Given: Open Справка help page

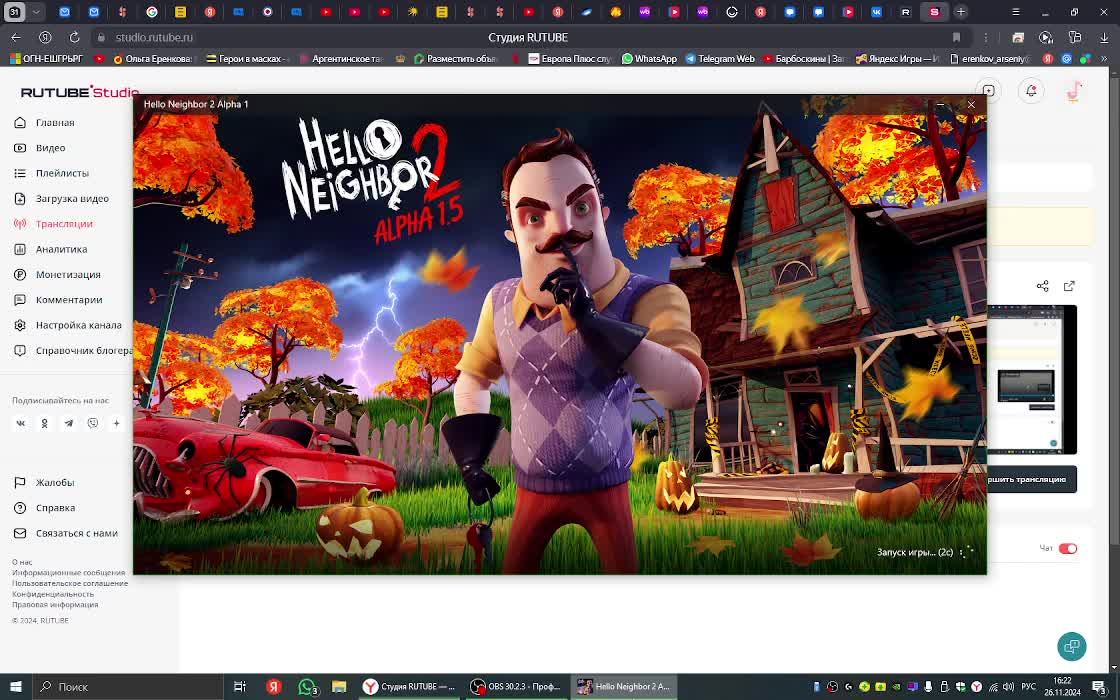Looking at the screenshot, I should coord(55,508).
